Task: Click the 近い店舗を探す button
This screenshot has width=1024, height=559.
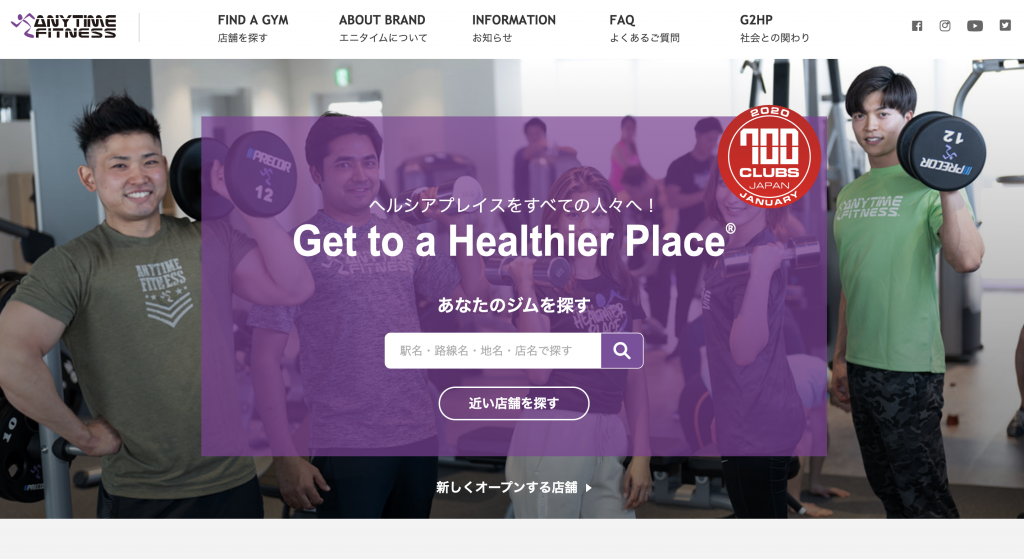Action: tap(514, 404)
